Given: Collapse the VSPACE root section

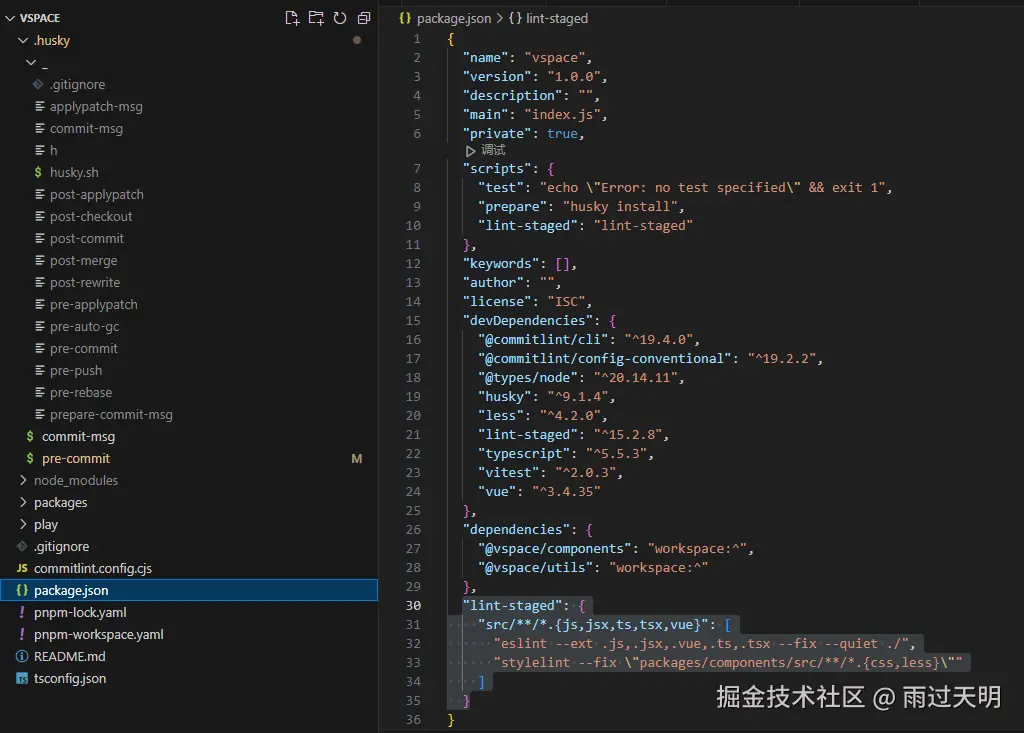Looking at the screenshot, I should coord(10,18).
